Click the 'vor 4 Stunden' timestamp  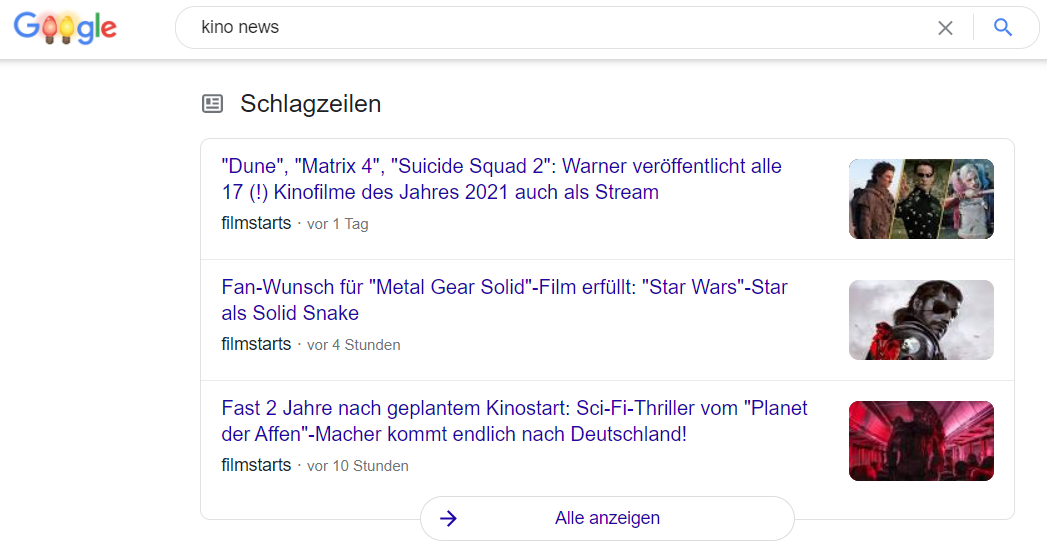tap(353, 345)
